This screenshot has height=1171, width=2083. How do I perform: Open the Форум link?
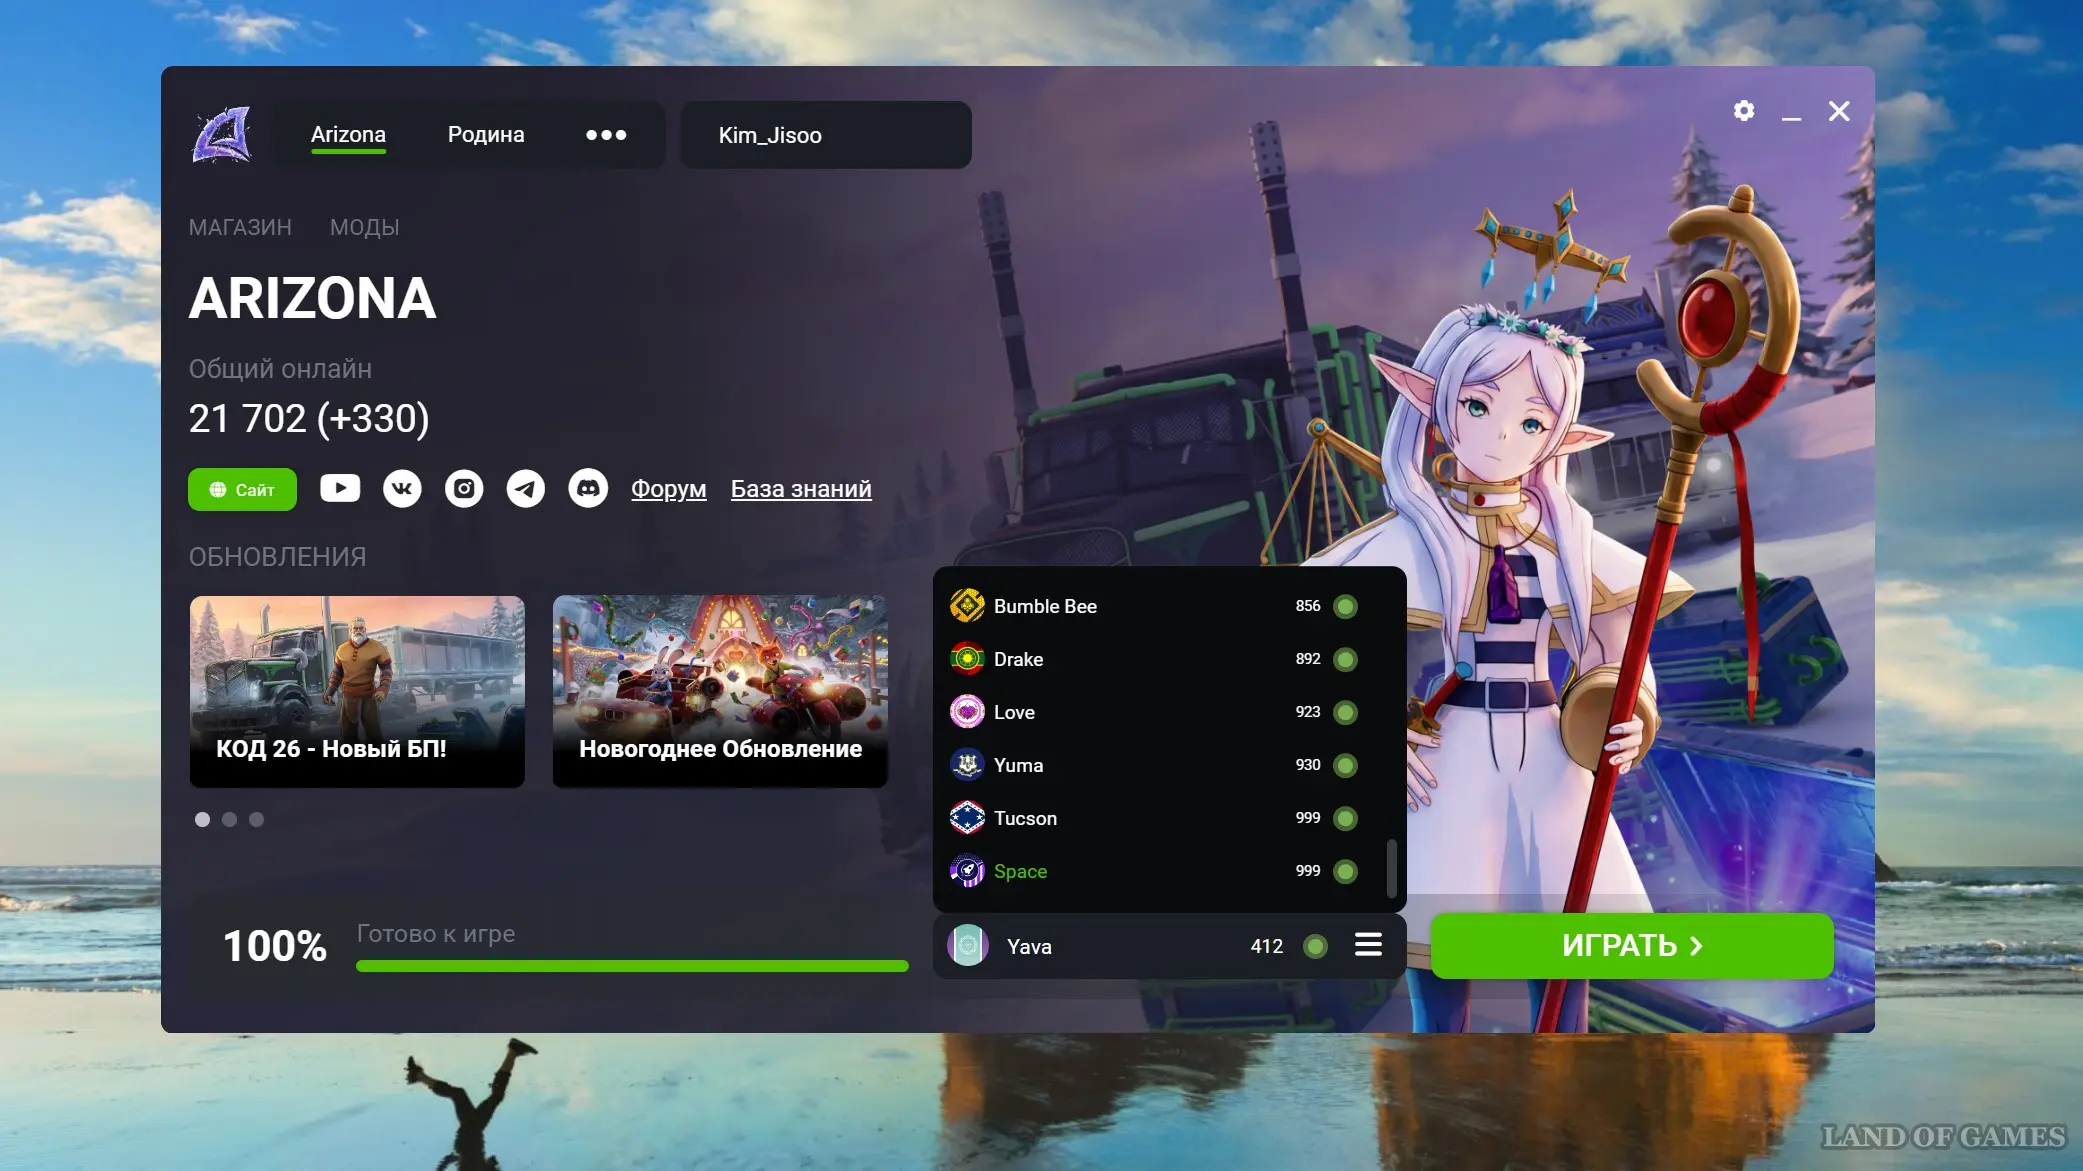click(x=668, y=489)
